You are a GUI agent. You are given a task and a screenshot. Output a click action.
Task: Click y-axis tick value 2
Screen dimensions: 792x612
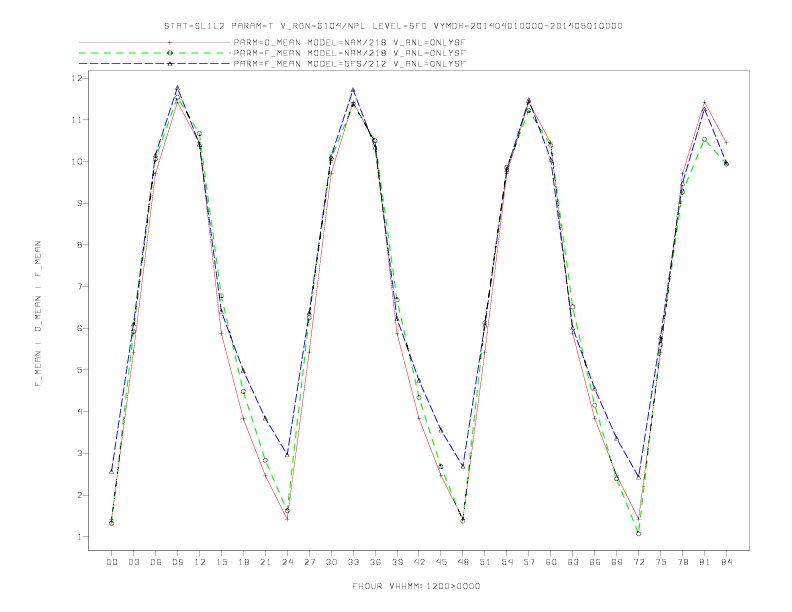(79, 495)
